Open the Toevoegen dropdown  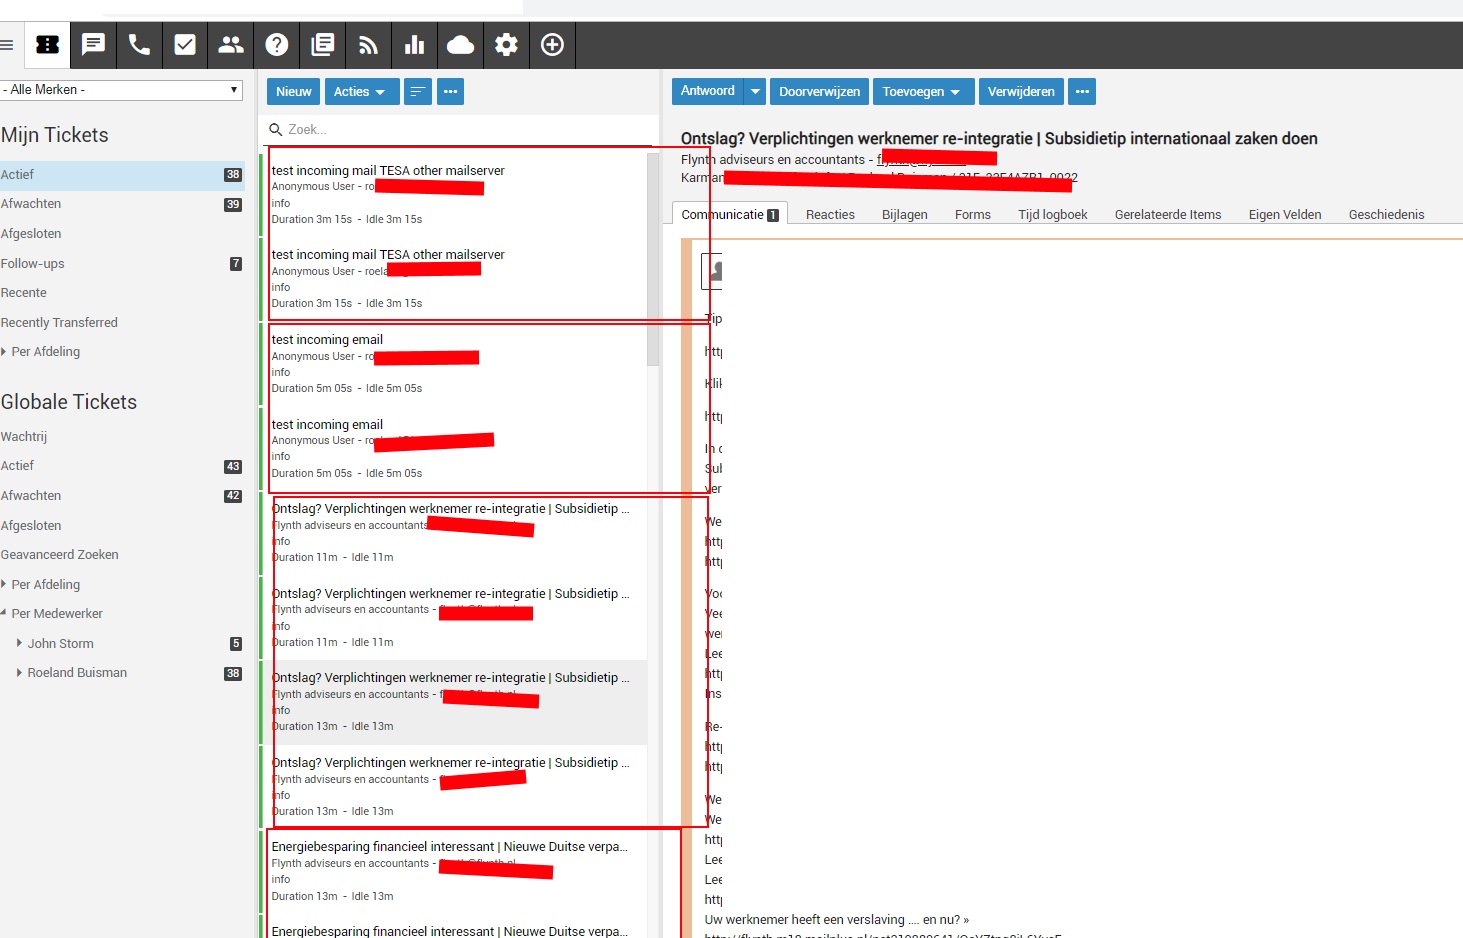[921, 92]
